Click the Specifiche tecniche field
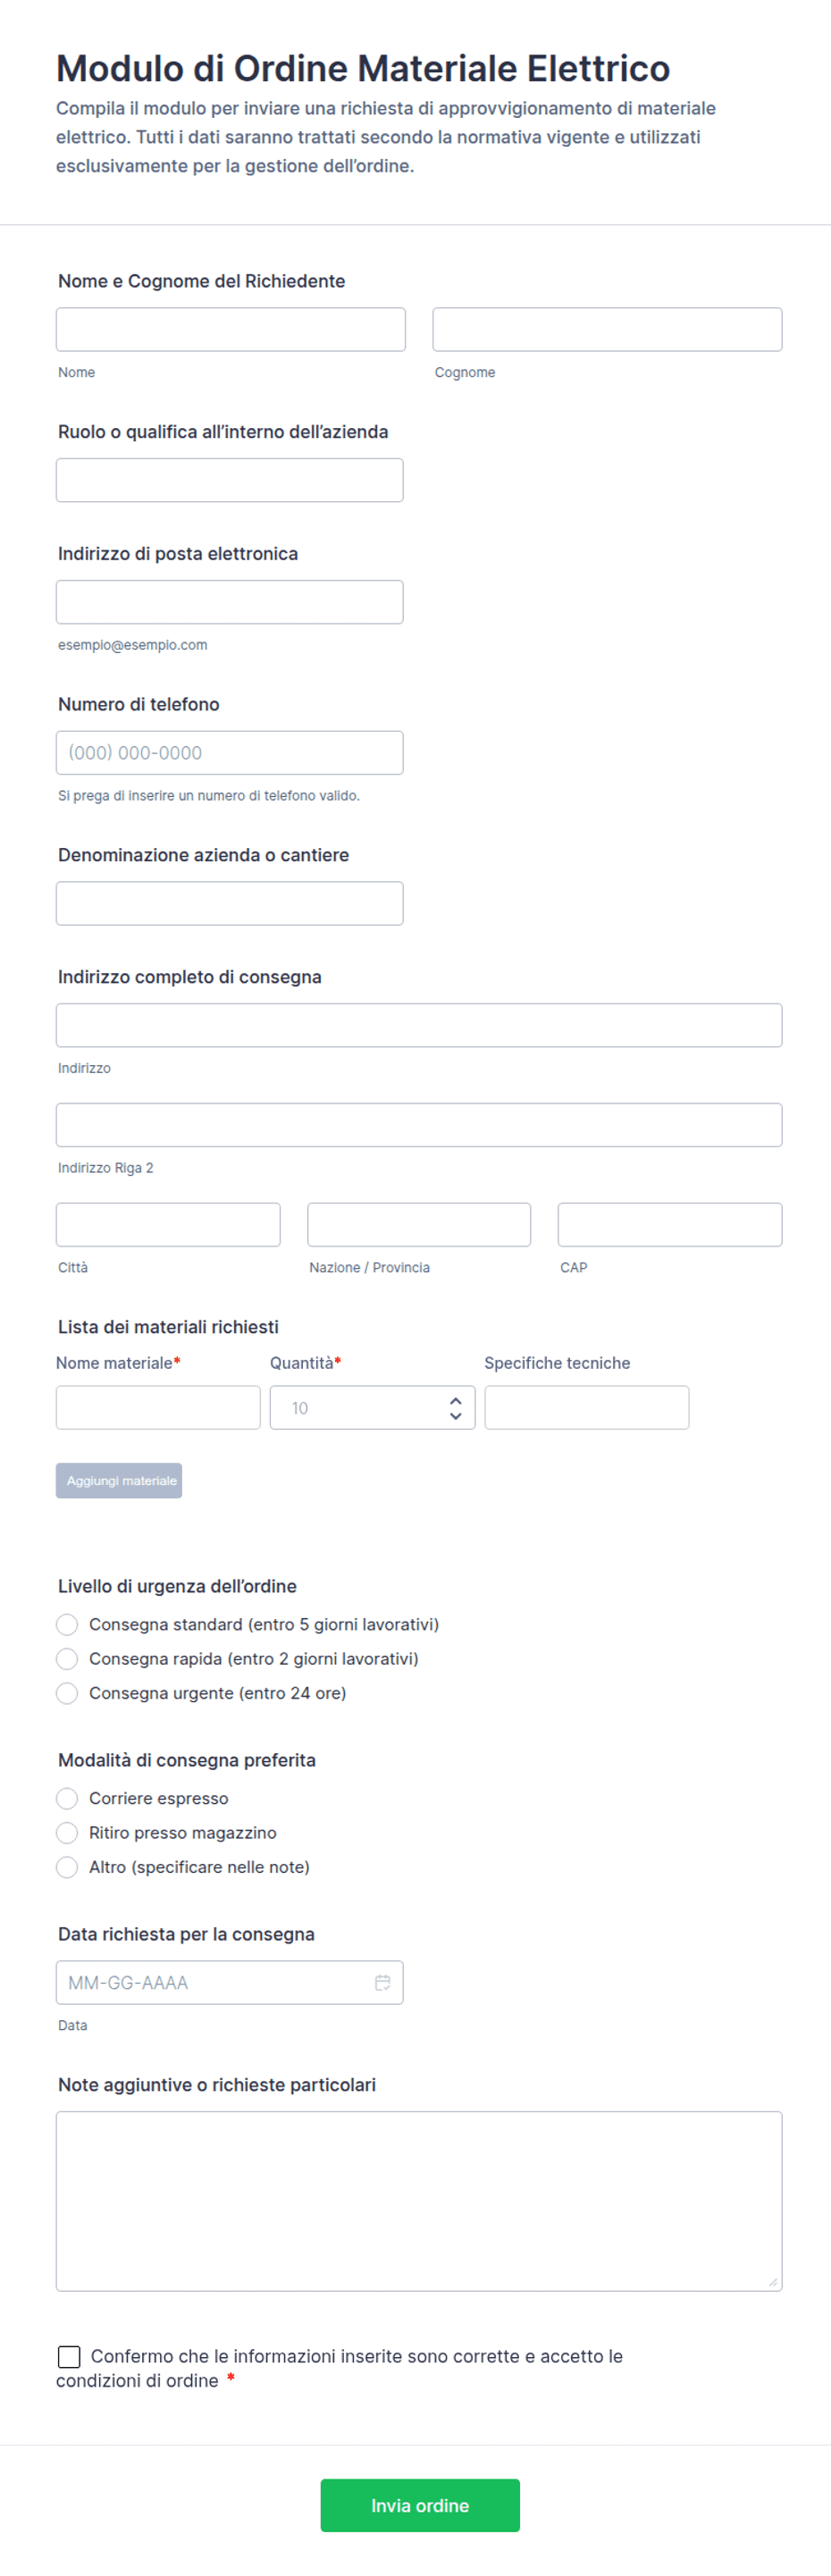The image size is (831, 2576). [586, 1408]
